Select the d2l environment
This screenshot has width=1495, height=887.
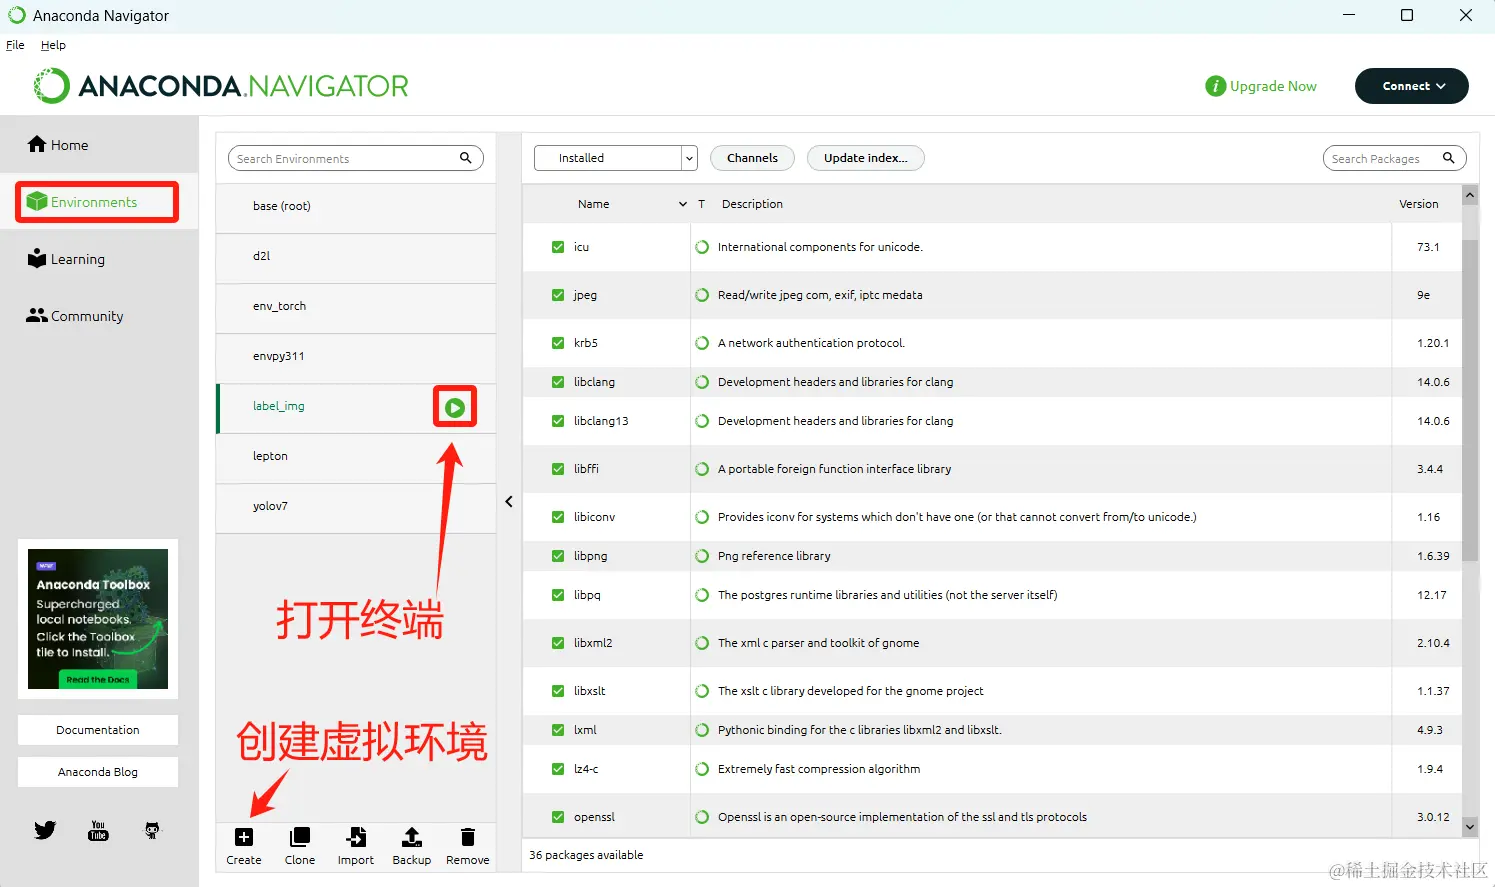[356, 257]
